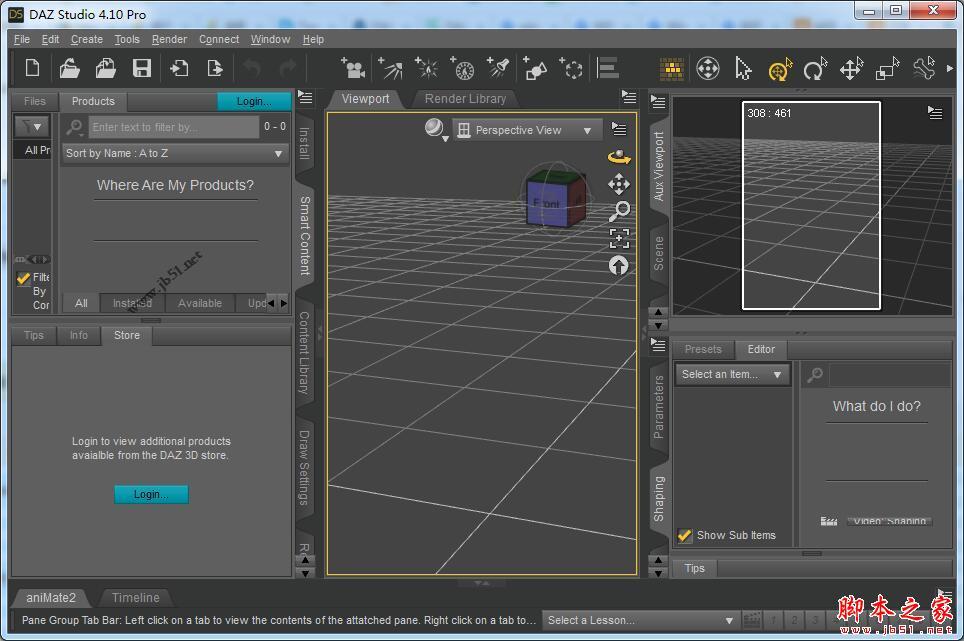Click the Login button beside Products tab

coord(254,101)
